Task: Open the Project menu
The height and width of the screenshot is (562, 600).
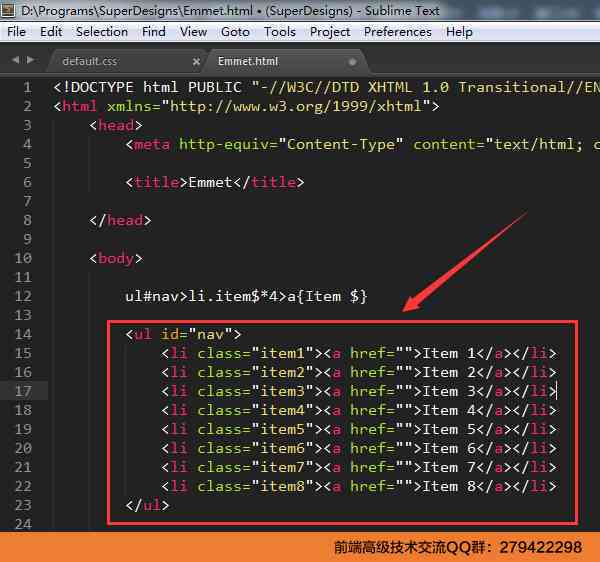Action: 330,32
